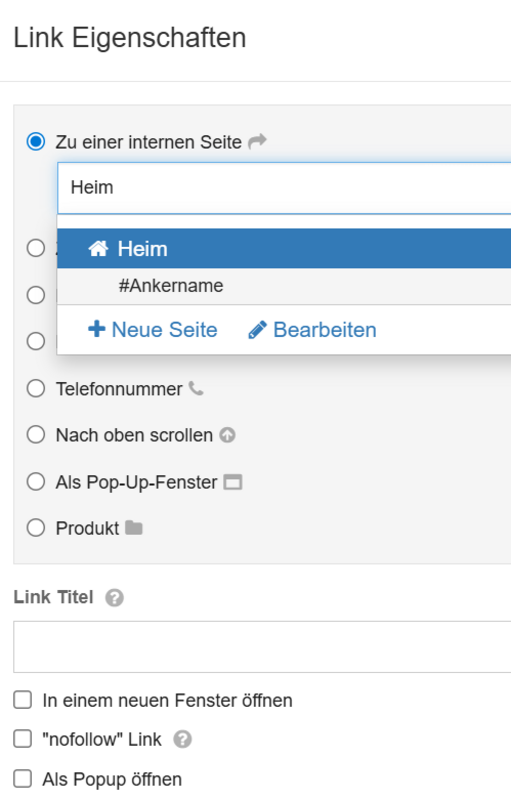The width and height of the screenshot is (511, 800).
Task: Enable In einem neuen Fenster öffnen checkbox
Action: tap(22, 700)
